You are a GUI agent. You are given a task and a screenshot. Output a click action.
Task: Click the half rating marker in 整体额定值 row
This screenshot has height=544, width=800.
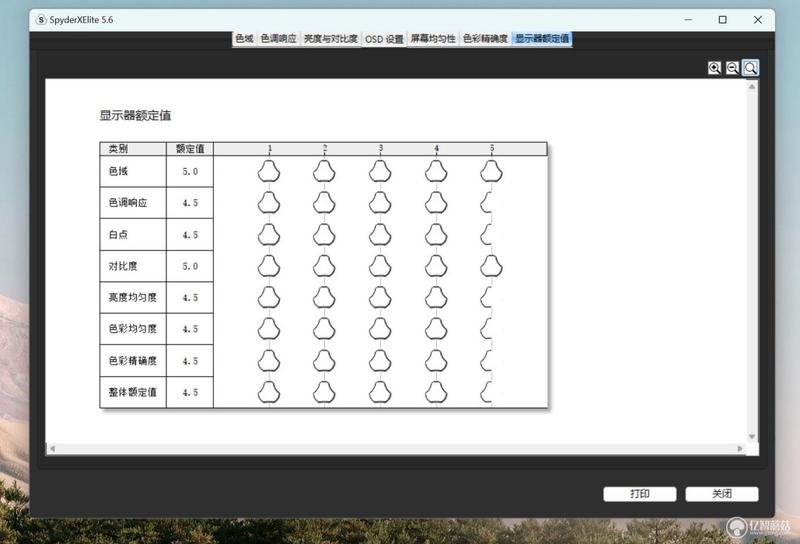486,392
